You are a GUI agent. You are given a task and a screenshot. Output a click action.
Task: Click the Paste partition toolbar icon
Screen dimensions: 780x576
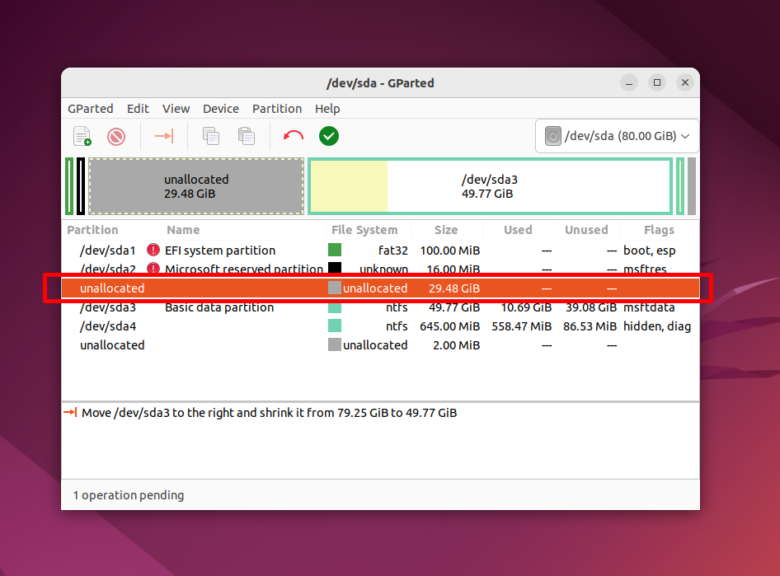pyautogui.click(x=246, y=136)
